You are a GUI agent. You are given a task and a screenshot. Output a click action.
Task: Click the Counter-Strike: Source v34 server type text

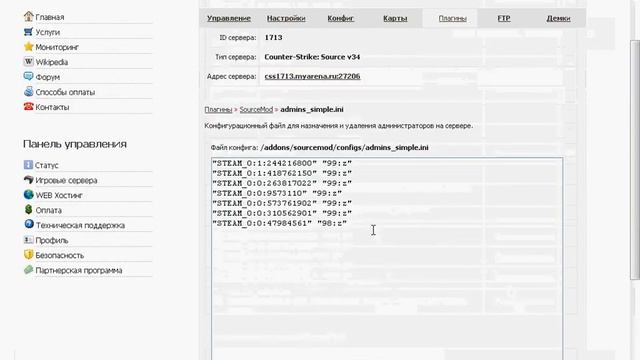coord(312,57)
